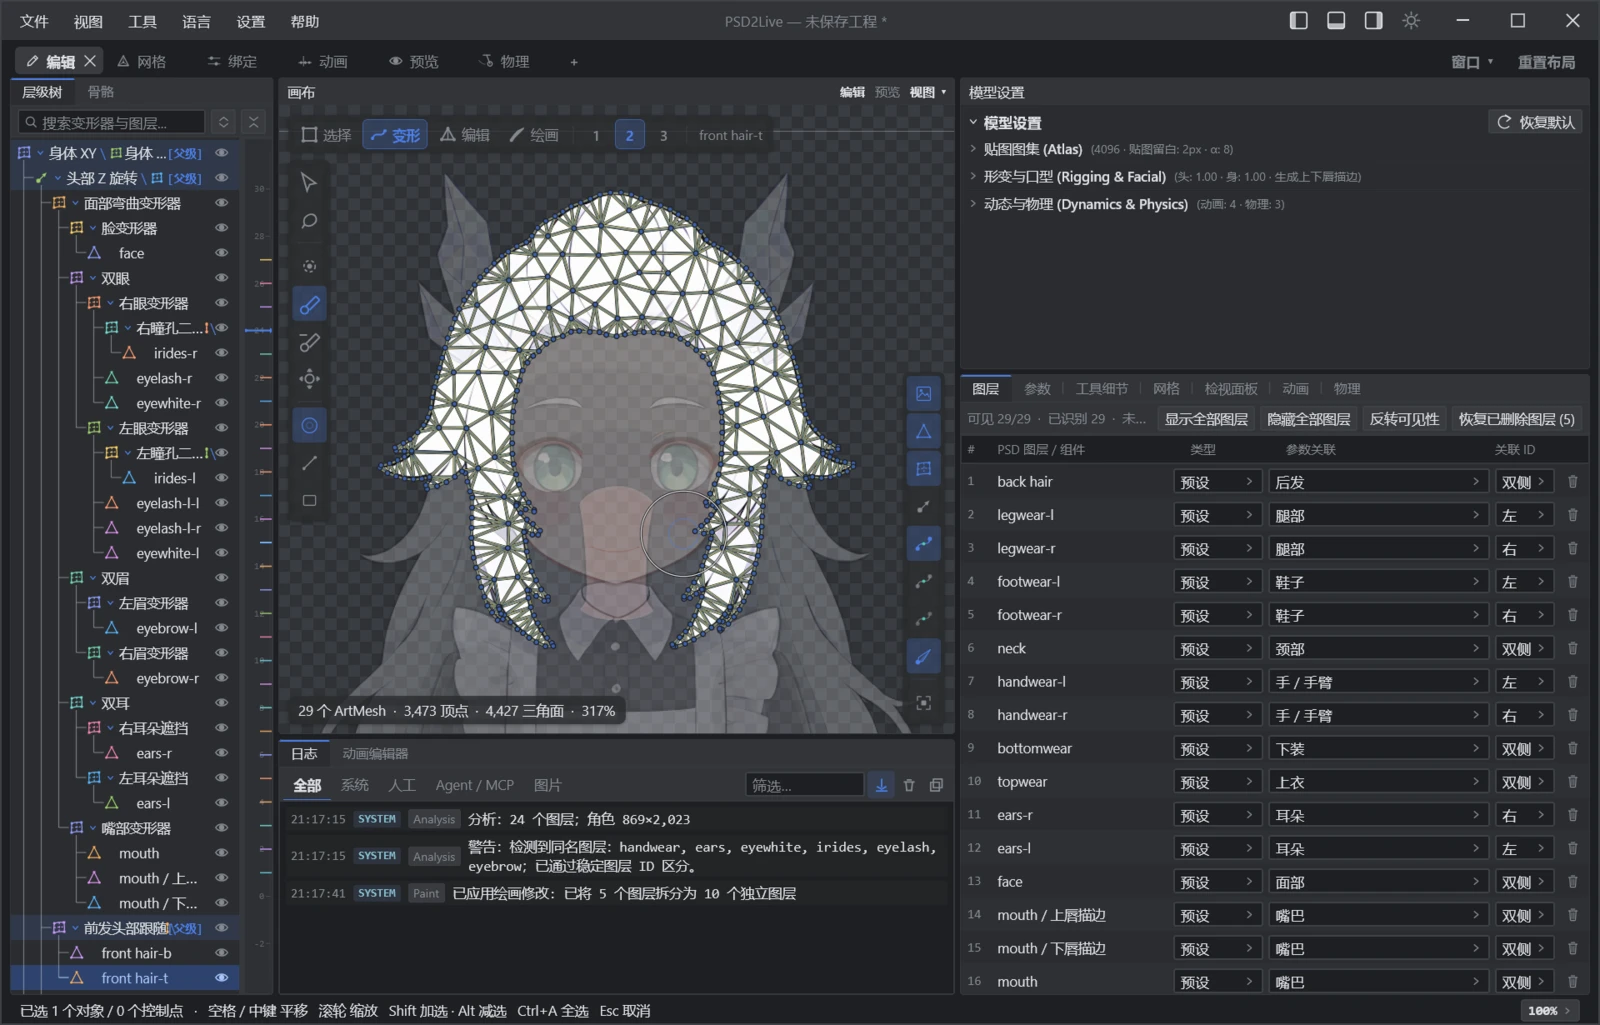The image size is (1600, 1025).
Task: Clear the log with the trash icon
Action: point(909,786)
